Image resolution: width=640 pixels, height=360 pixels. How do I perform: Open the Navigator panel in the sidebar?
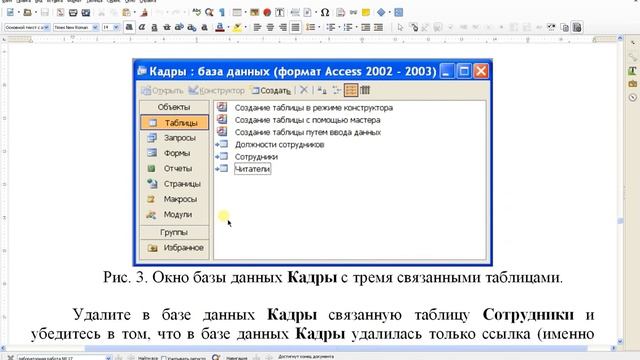click(x=632, y=98)
